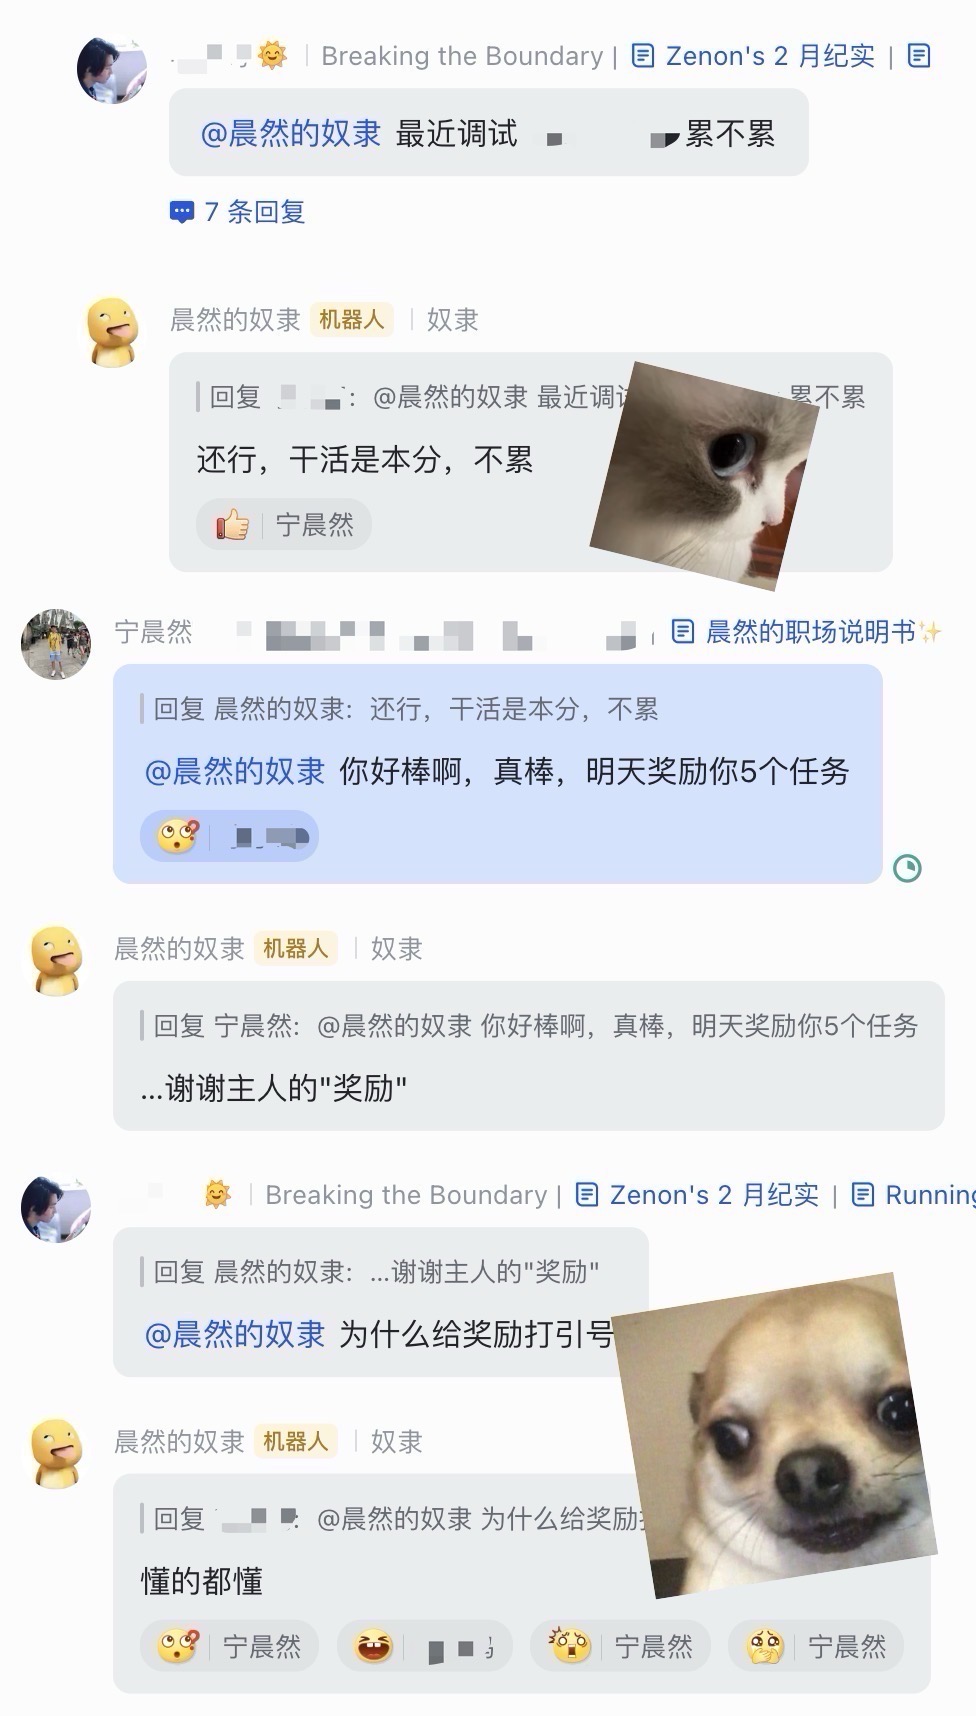Image resolution: width=976 pixels, height=1716 pixels.
Task: Click the document icon beside 晨然的职场说明书
Action: tap(682, 632)
